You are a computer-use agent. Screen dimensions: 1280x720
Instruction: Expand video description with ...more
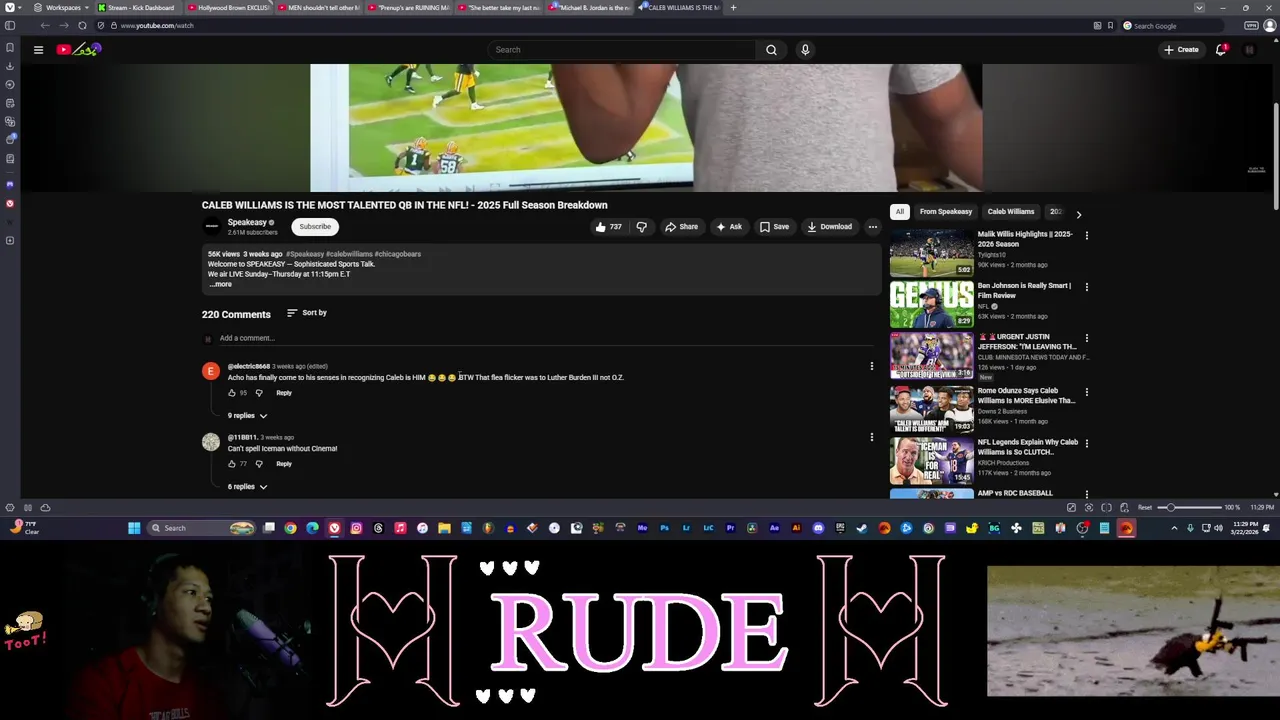220,284
